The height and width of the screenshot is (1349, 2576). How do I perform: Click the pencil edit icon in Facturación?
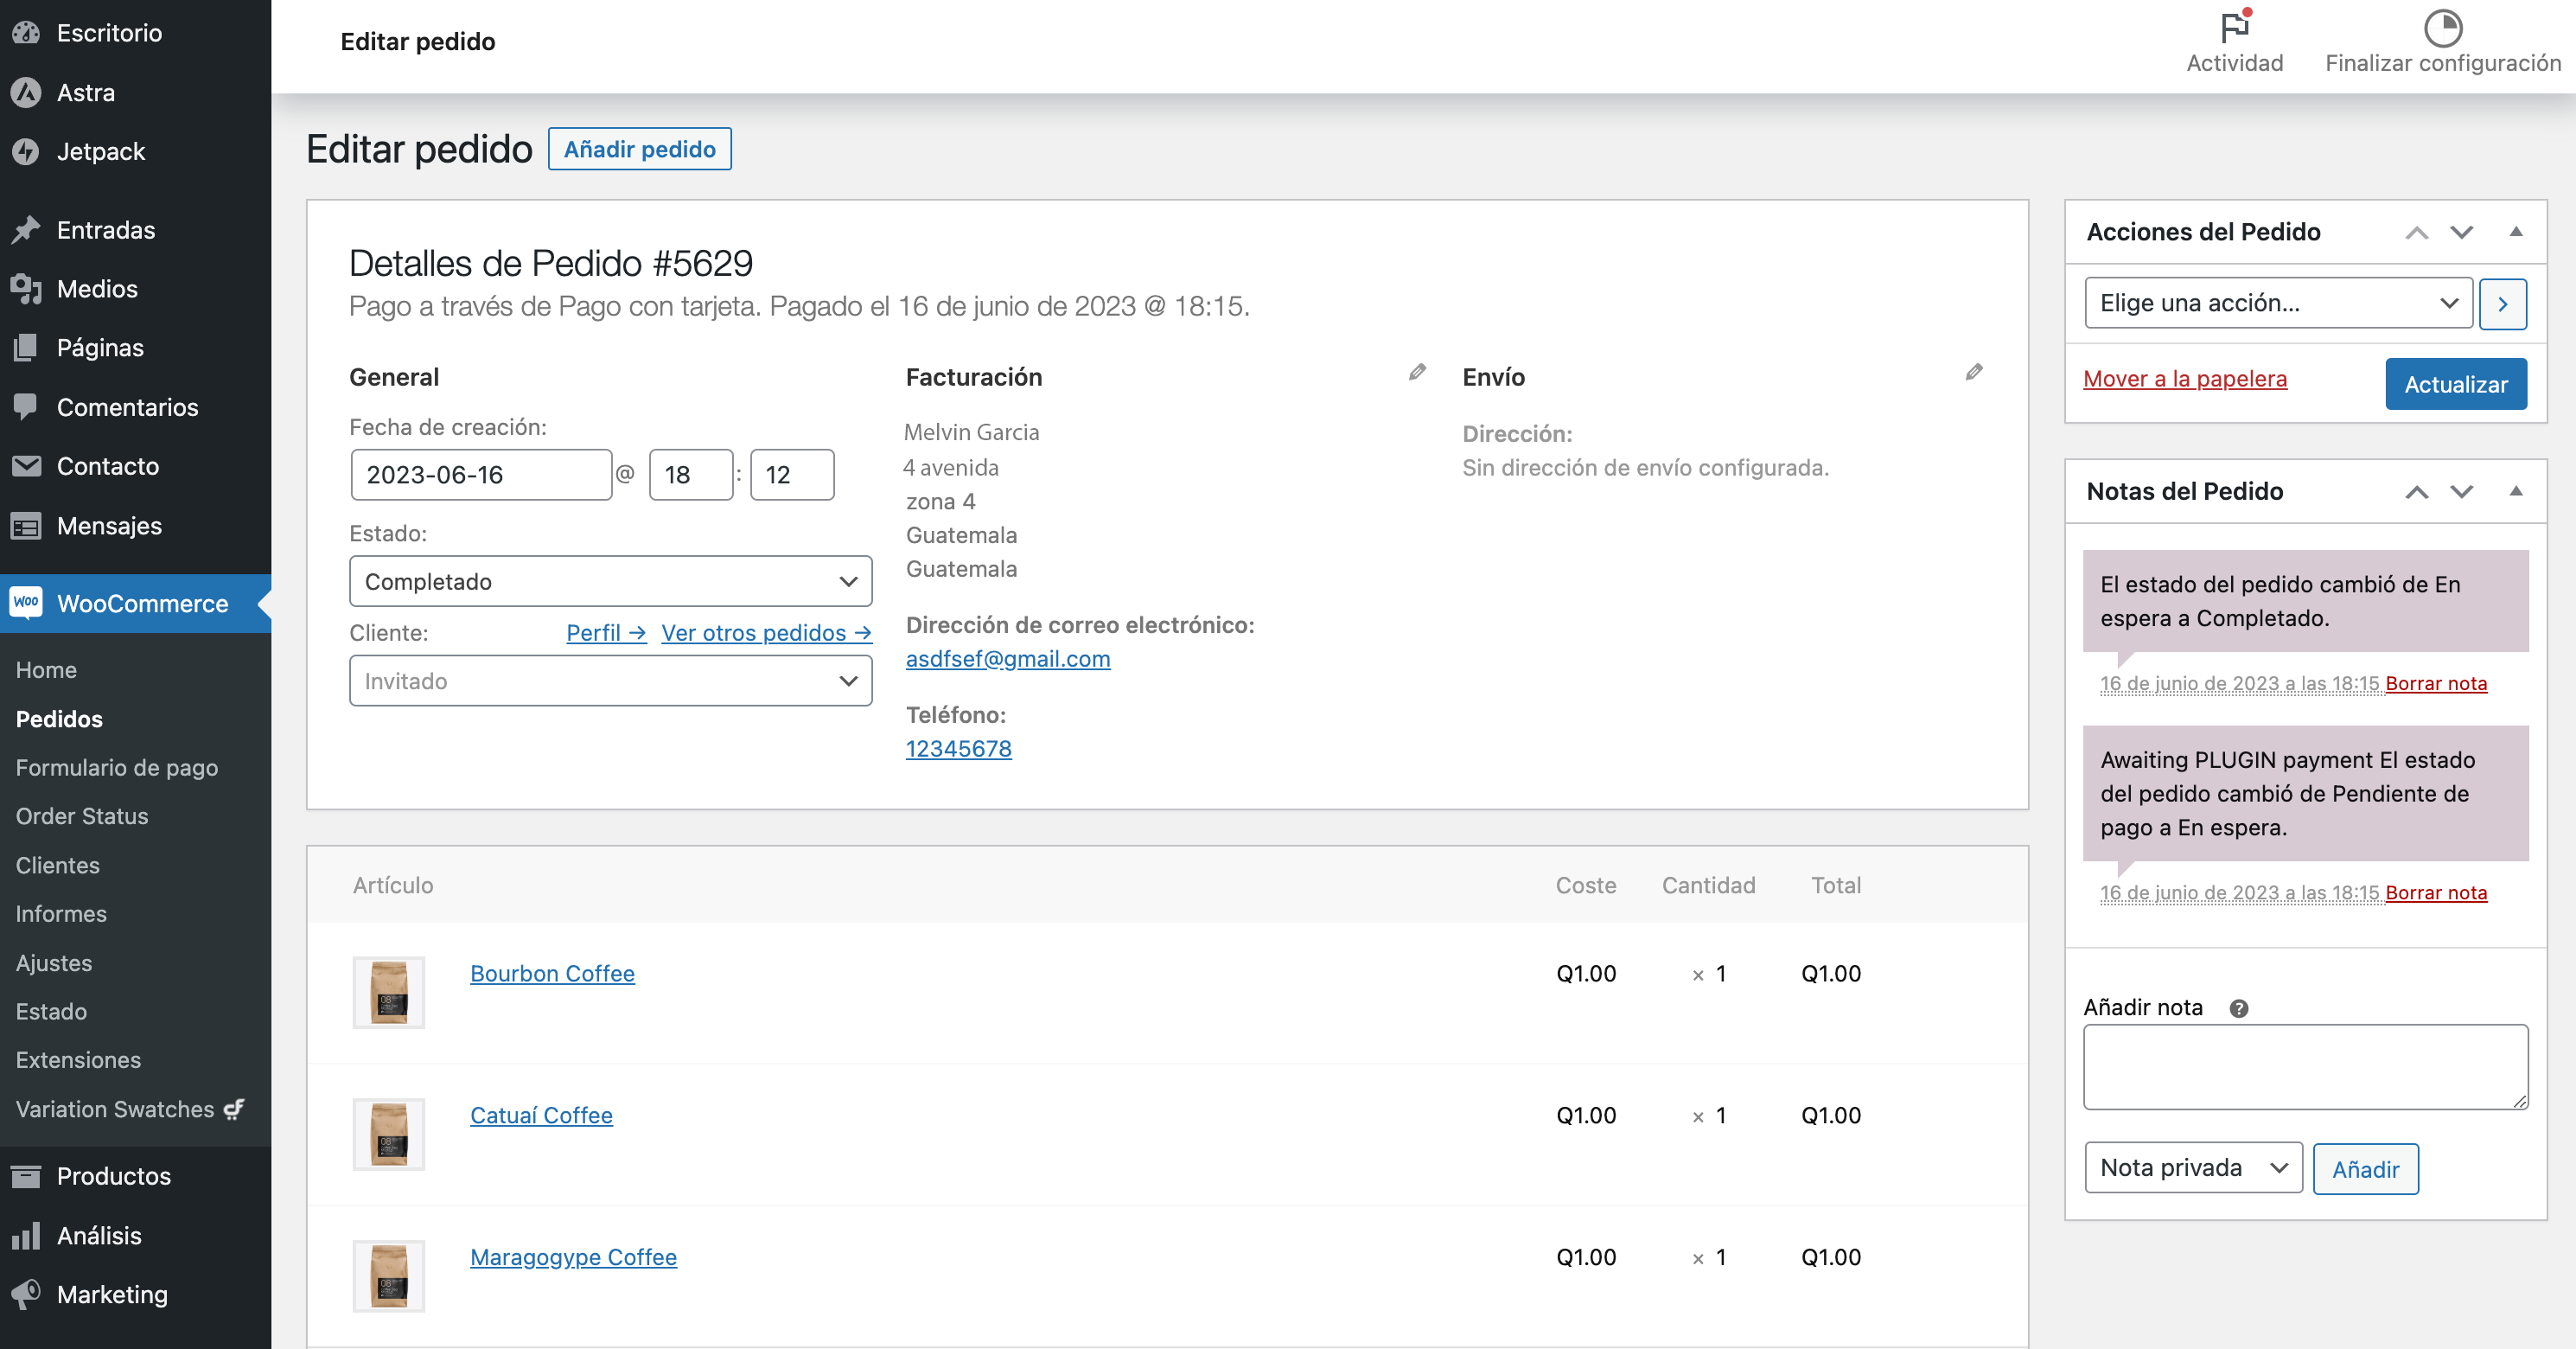1418,373
